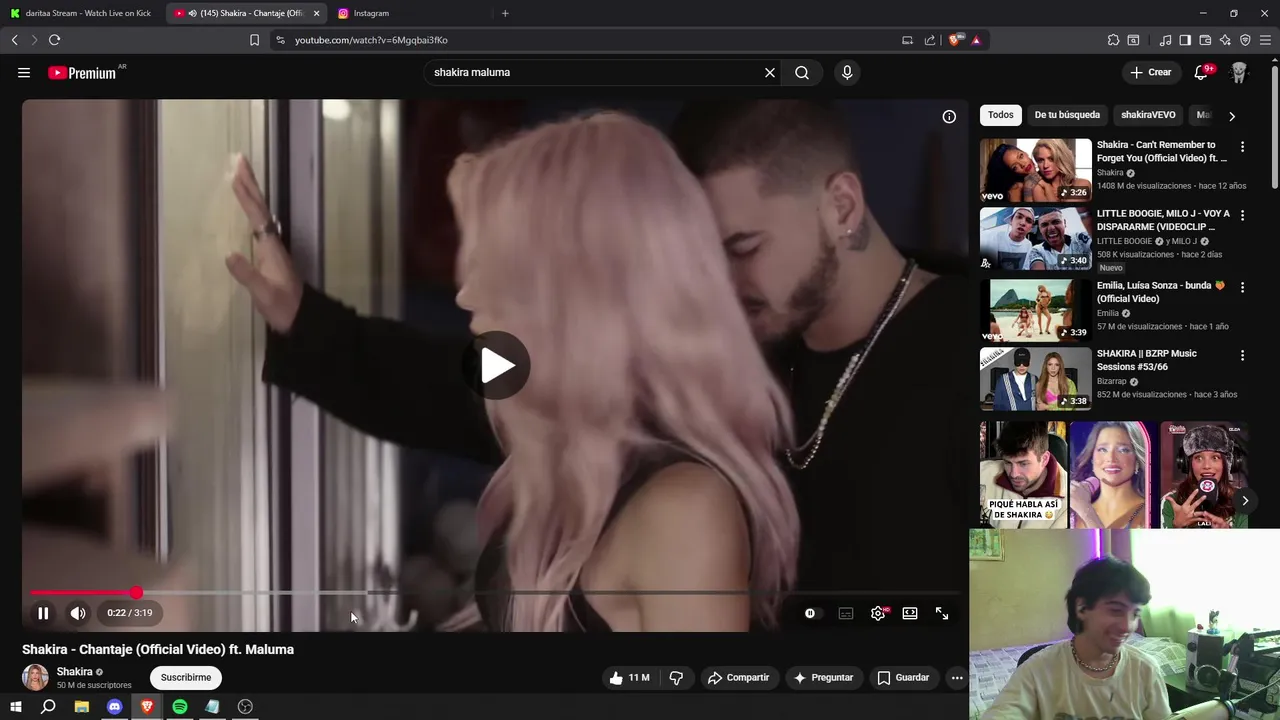Open Brave Shields lion icon

[956, 40]
